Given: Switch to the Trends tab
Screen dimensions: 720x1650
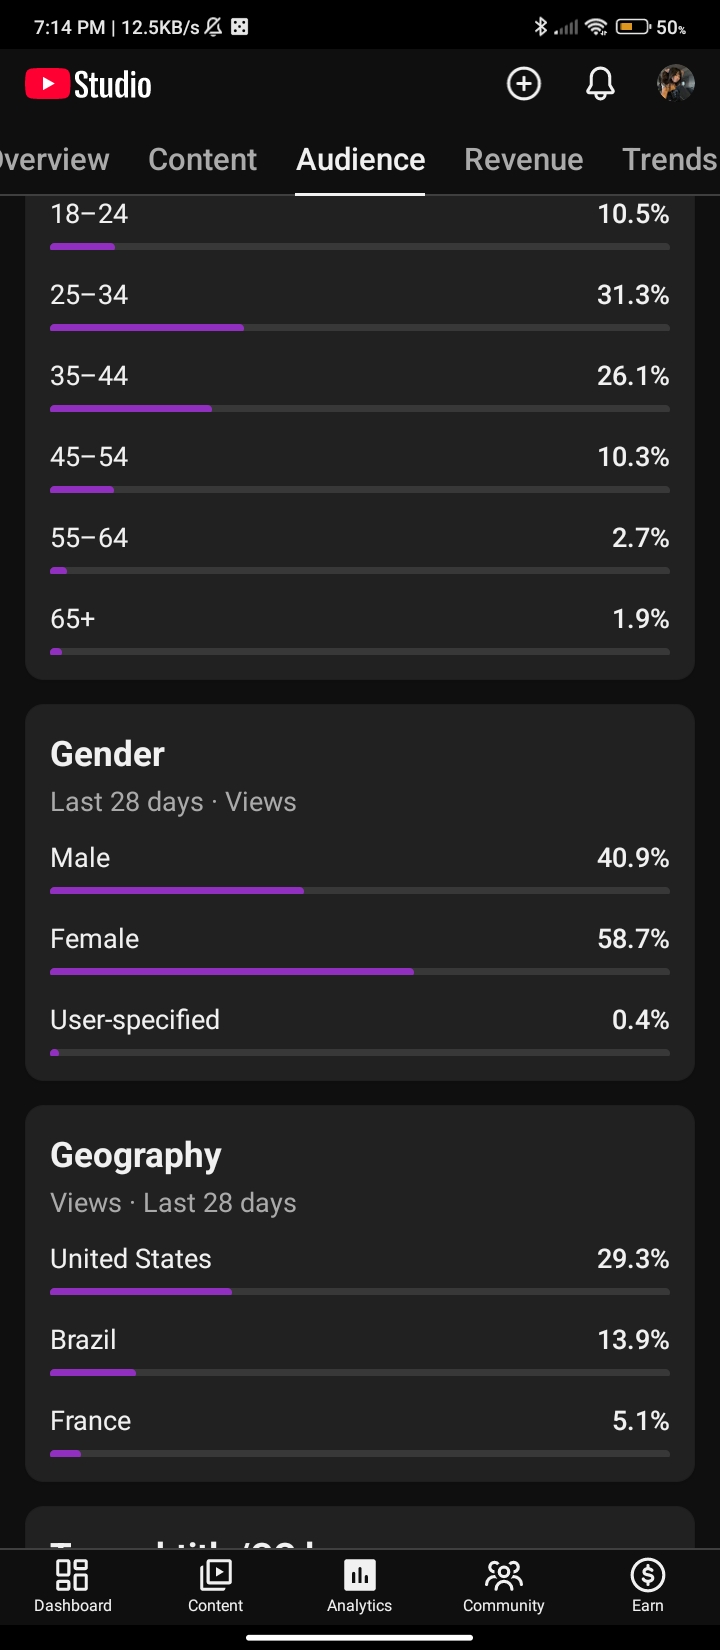Looking at the screenshot, I should tap(670, 159).
